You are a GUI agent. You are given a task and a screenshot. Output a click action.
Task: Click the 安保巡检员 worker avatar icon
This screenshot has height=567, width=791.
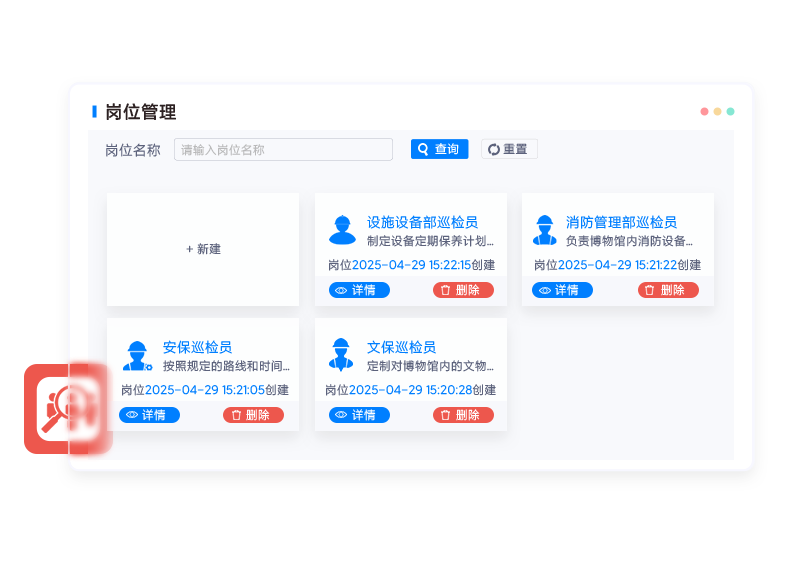pos(137,356)
